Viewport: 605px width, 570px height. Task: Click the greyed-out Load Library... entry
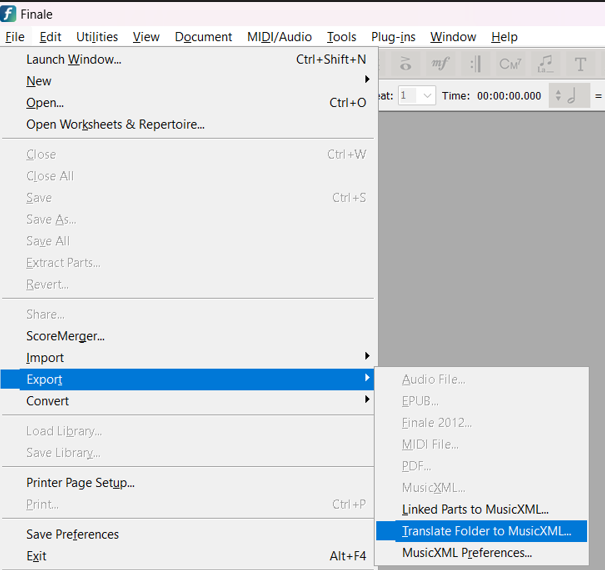point(189,431)
